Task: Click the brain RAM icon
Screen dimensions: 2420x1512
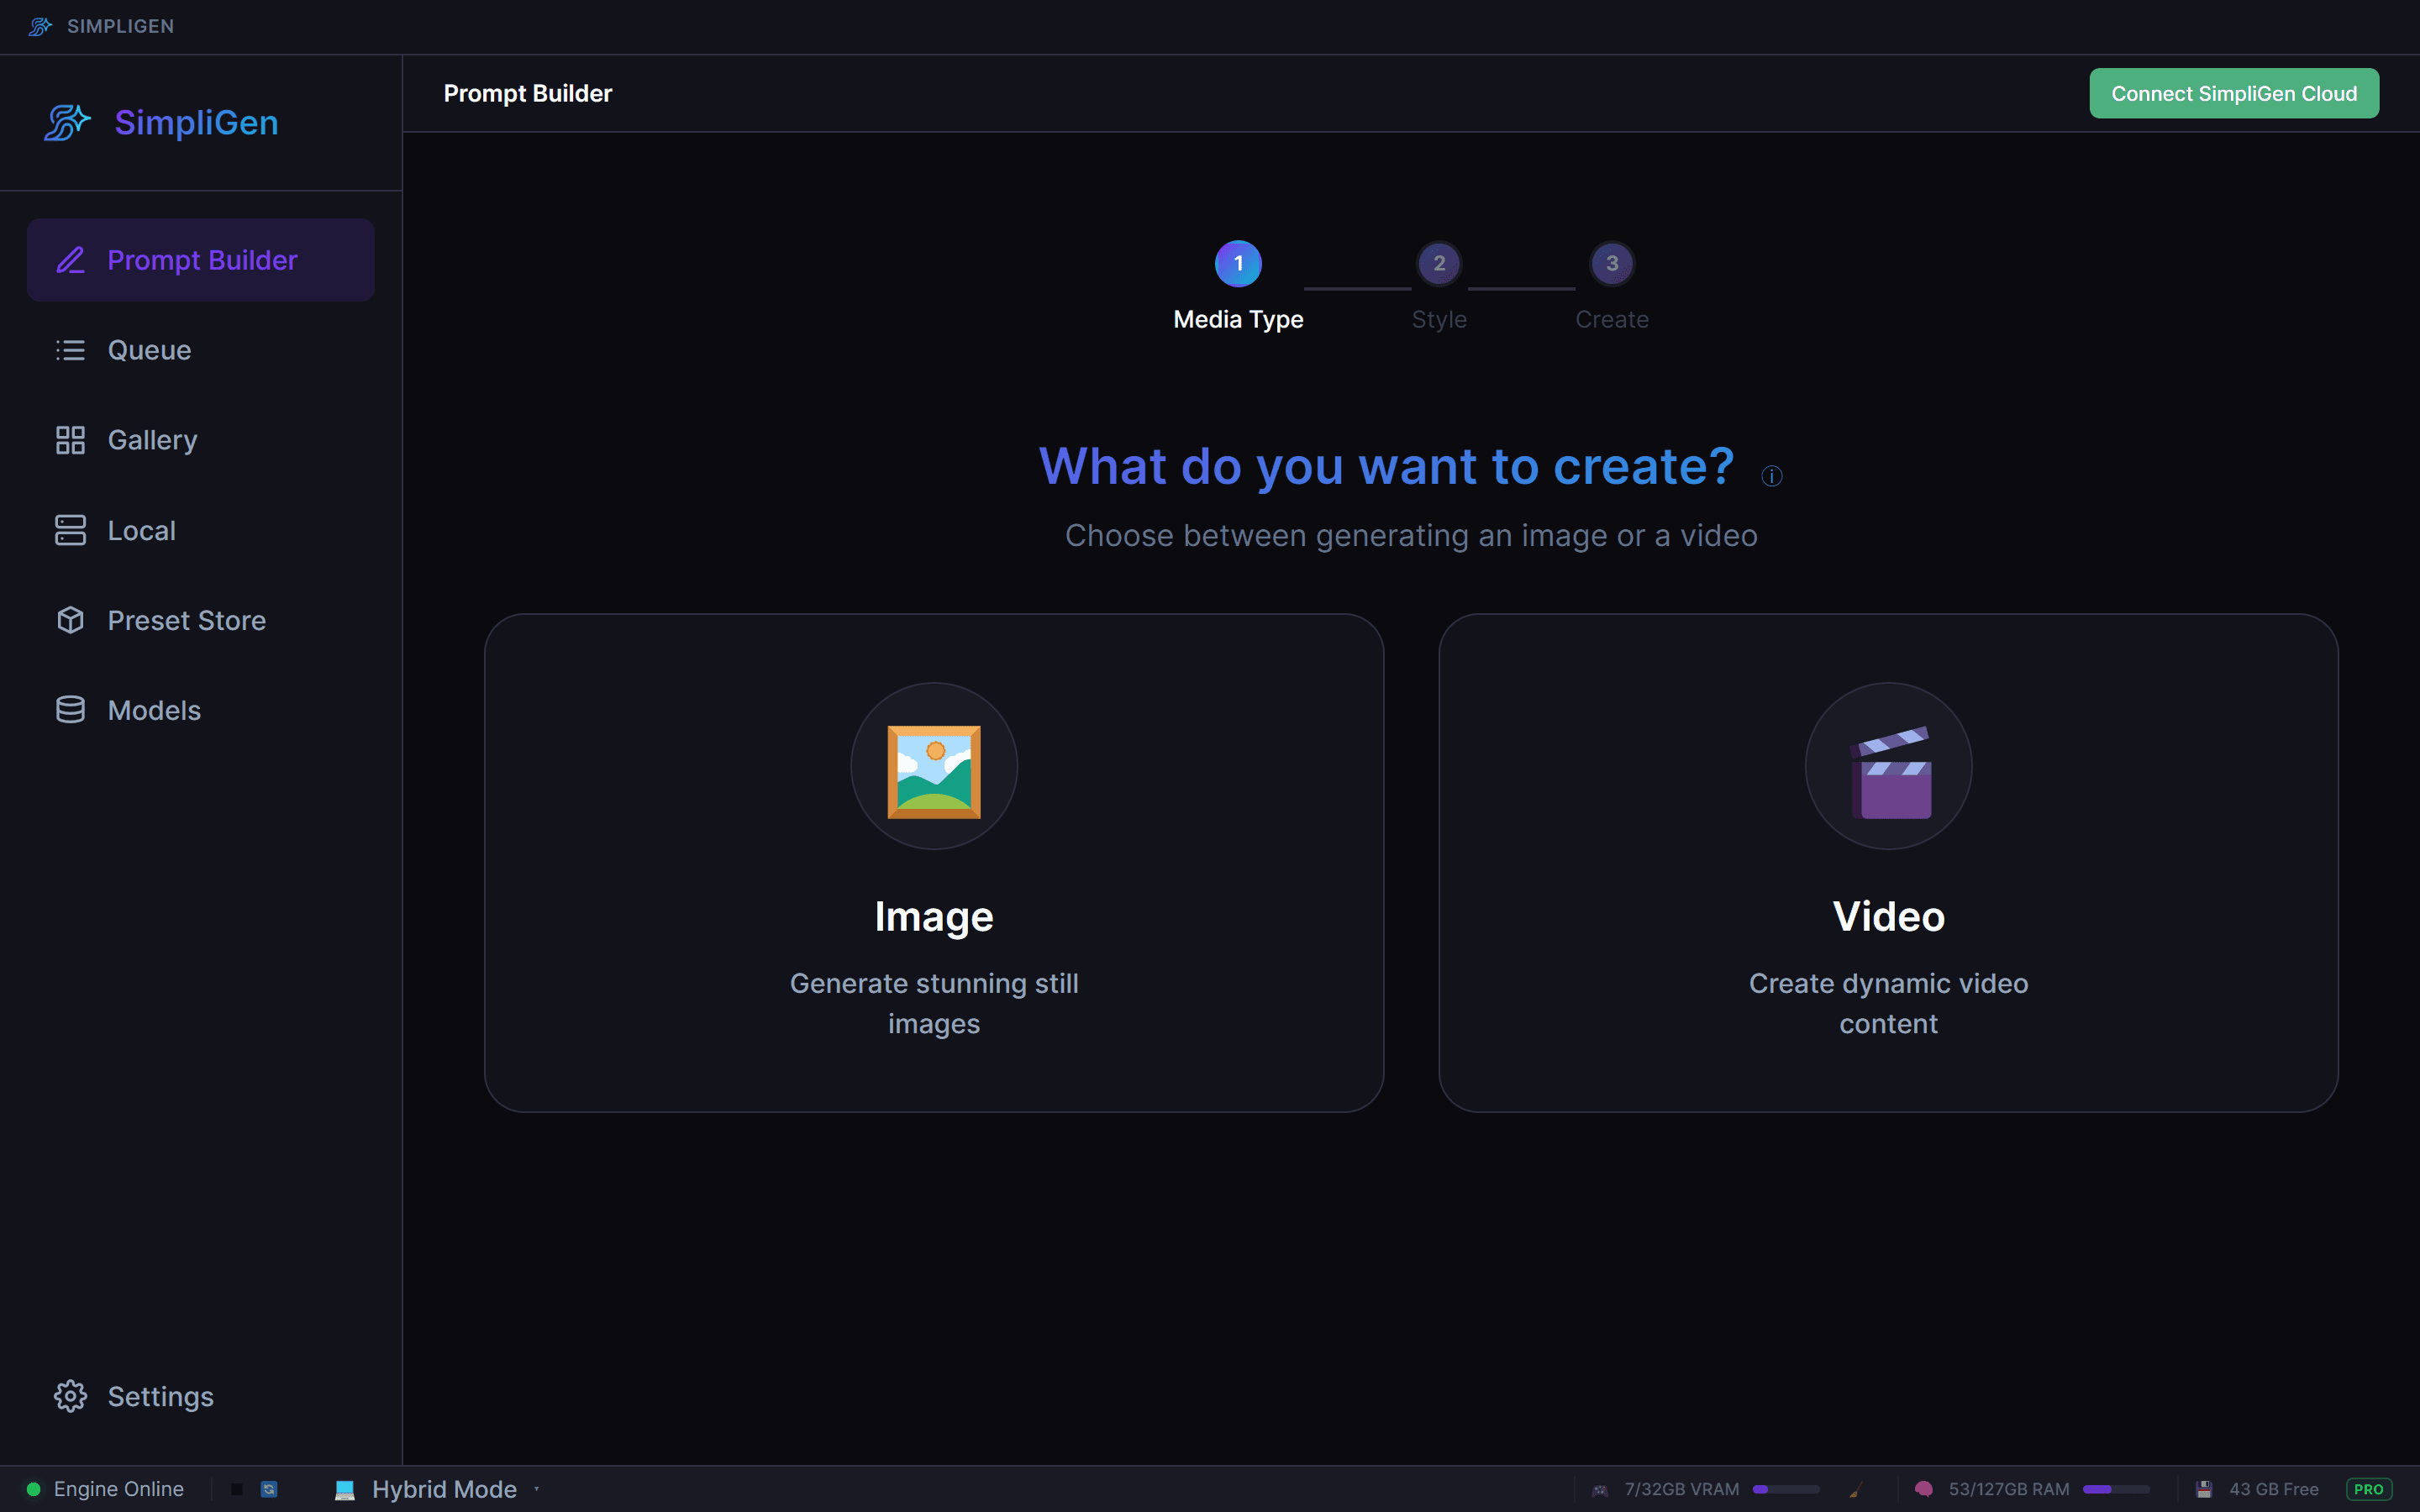Action: click(x=1923, y=1489)
